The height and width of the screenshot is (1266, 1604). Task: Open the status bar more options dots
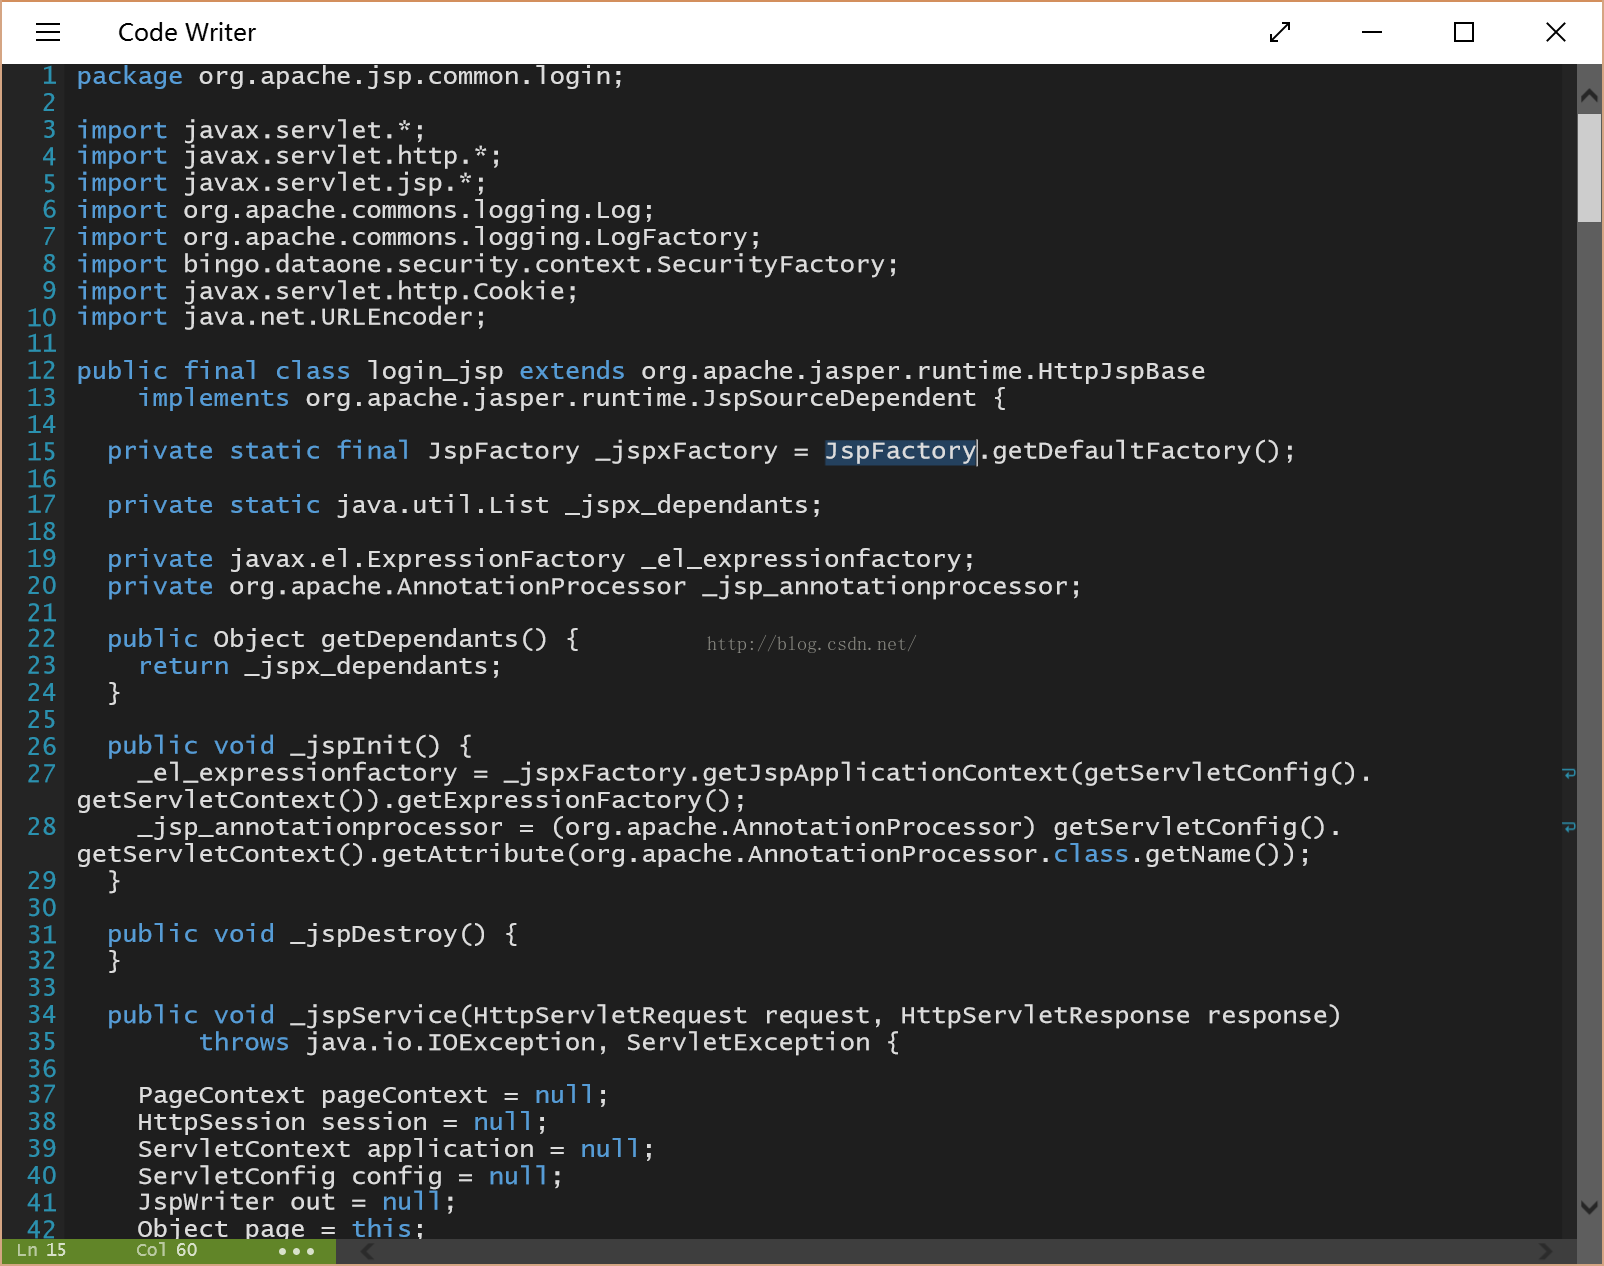[x=296, y=1251]
